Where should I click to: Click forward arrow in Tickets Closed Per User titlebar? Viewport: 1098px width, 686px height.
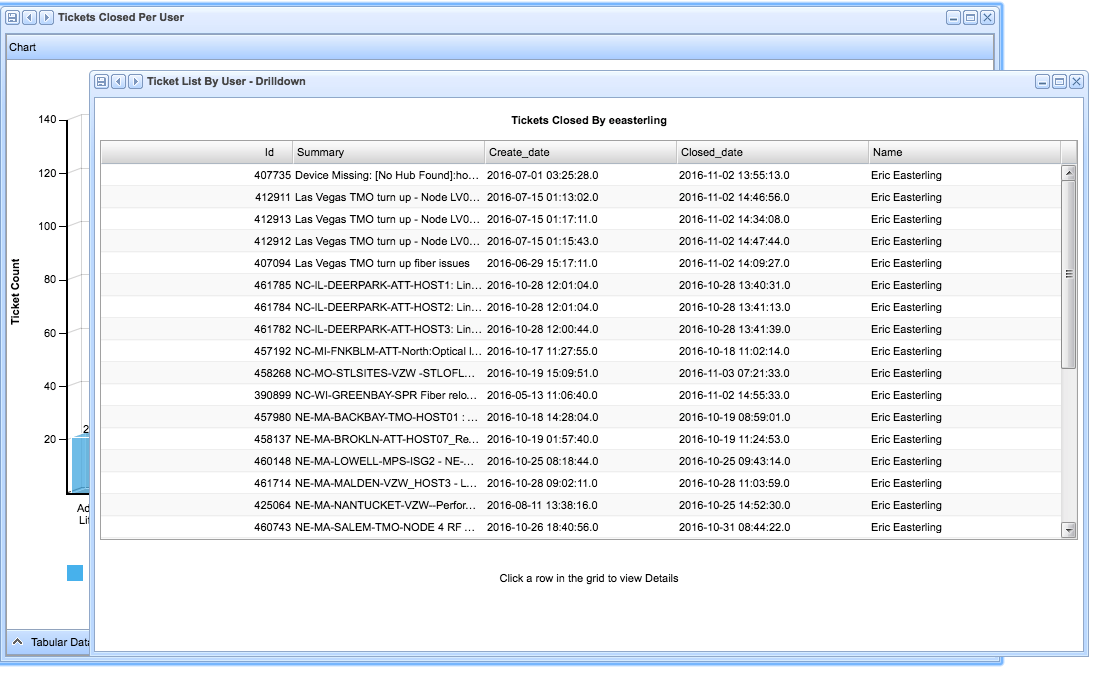coord(46,18)
